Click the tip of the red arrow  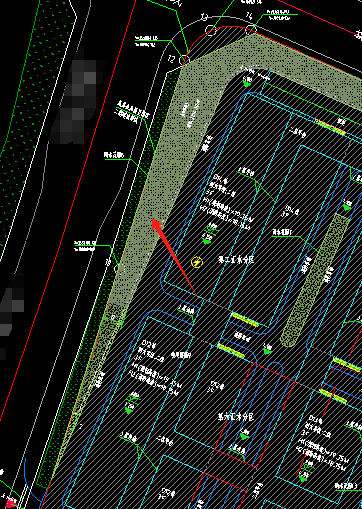pyautogui.click(x=153, y=220)
